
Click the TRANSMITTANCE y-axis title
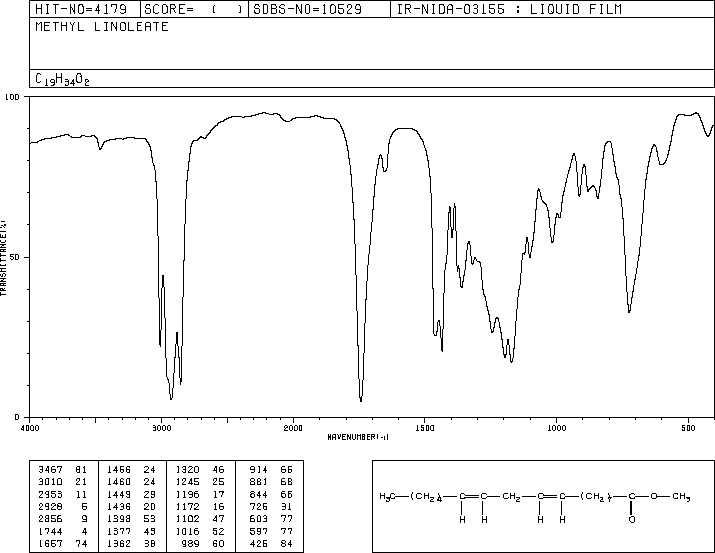click(x=4, y=258)
